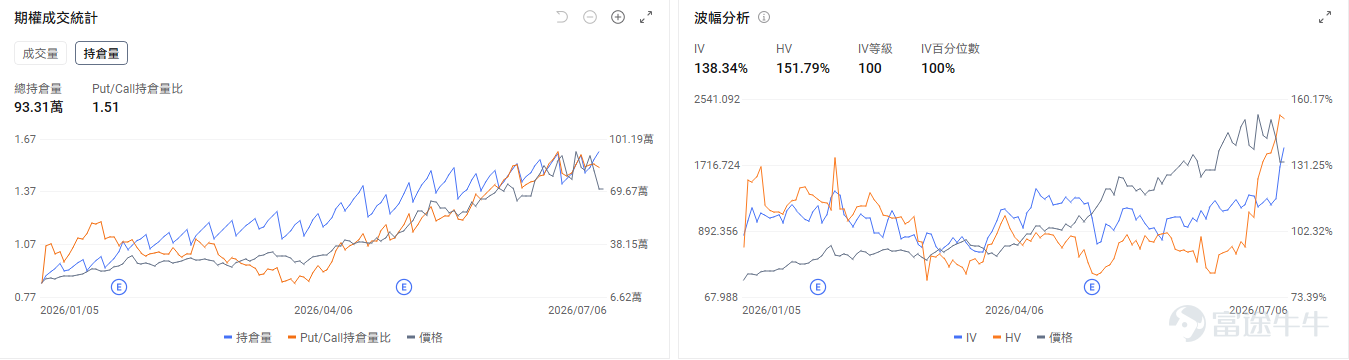Select the 持倉量 tab
This screenshot has height=360, width=1349.
coord(101,54)
